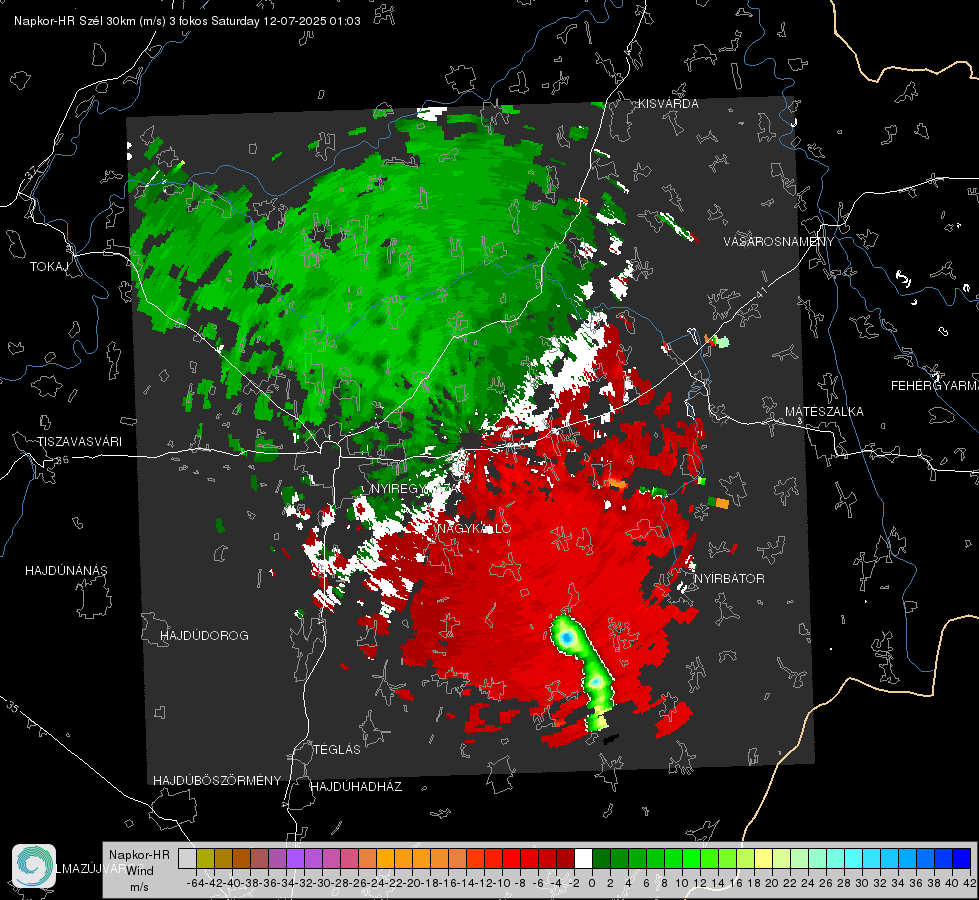The width and height of the screenshot is (979, 900).
Task: Click the lower blue core of the green wind cell
Action: pyautogui.click(x=596, y=681)
